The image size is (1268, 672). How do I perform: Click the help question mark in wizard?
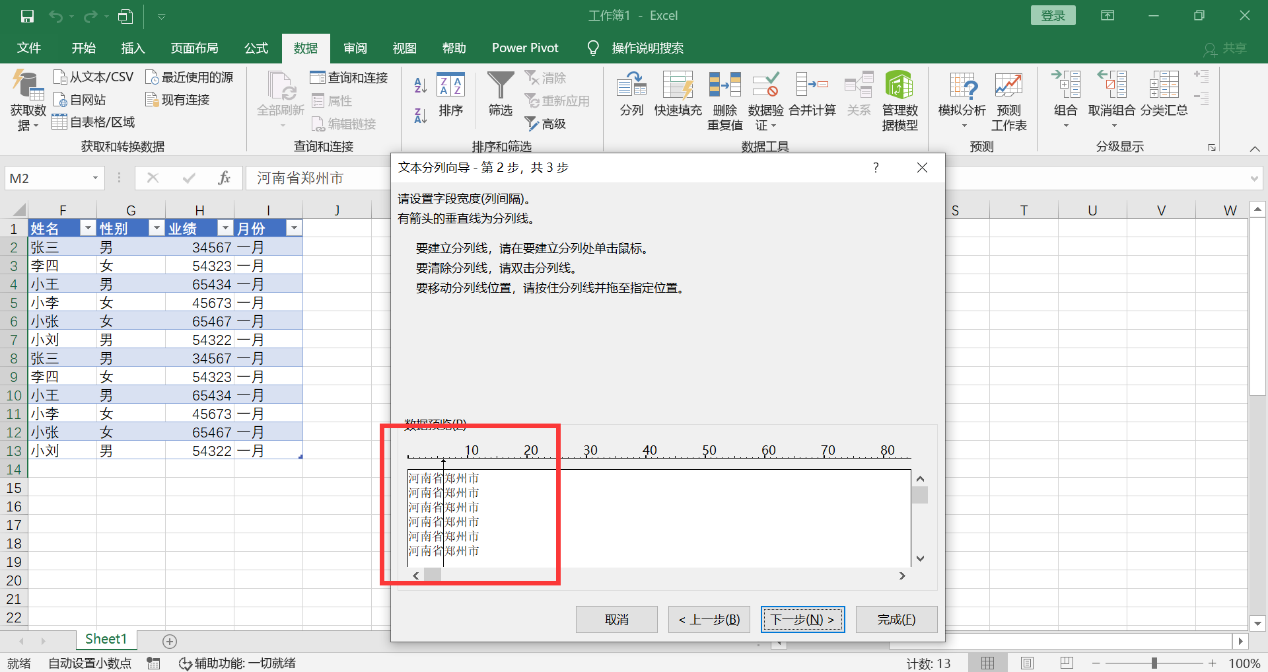(x=875, y=167)
